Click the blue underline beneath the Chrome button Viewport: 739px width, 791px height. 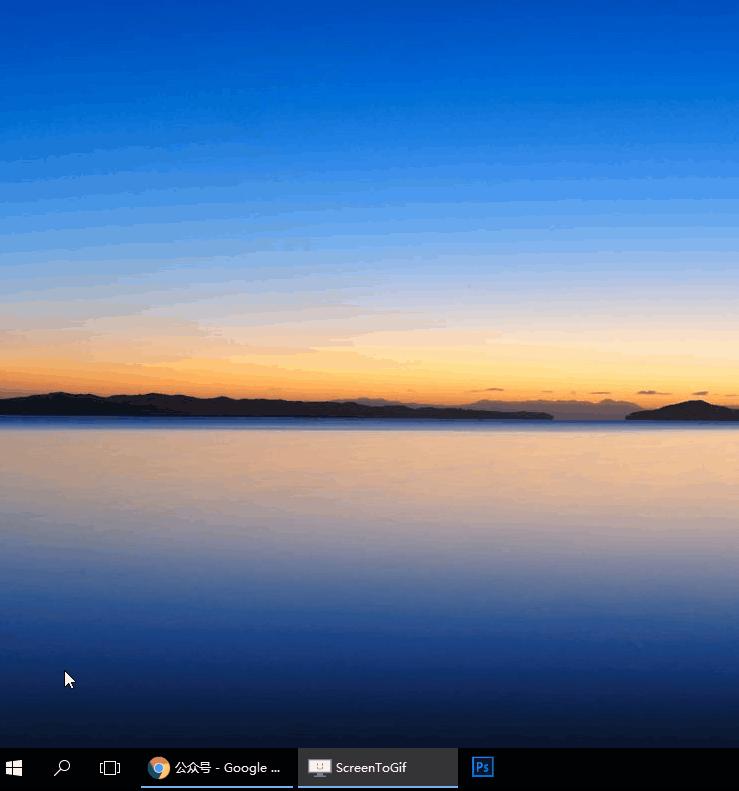point(217,786)
